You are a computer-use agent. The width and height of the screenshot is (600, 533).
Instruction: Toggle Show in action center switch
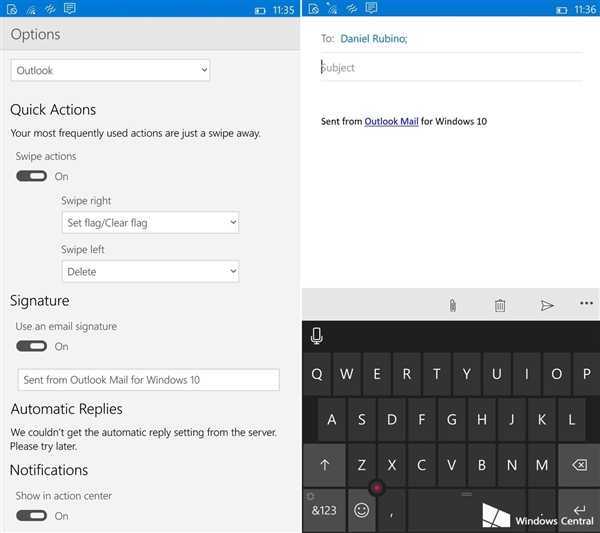click(31, 516)
